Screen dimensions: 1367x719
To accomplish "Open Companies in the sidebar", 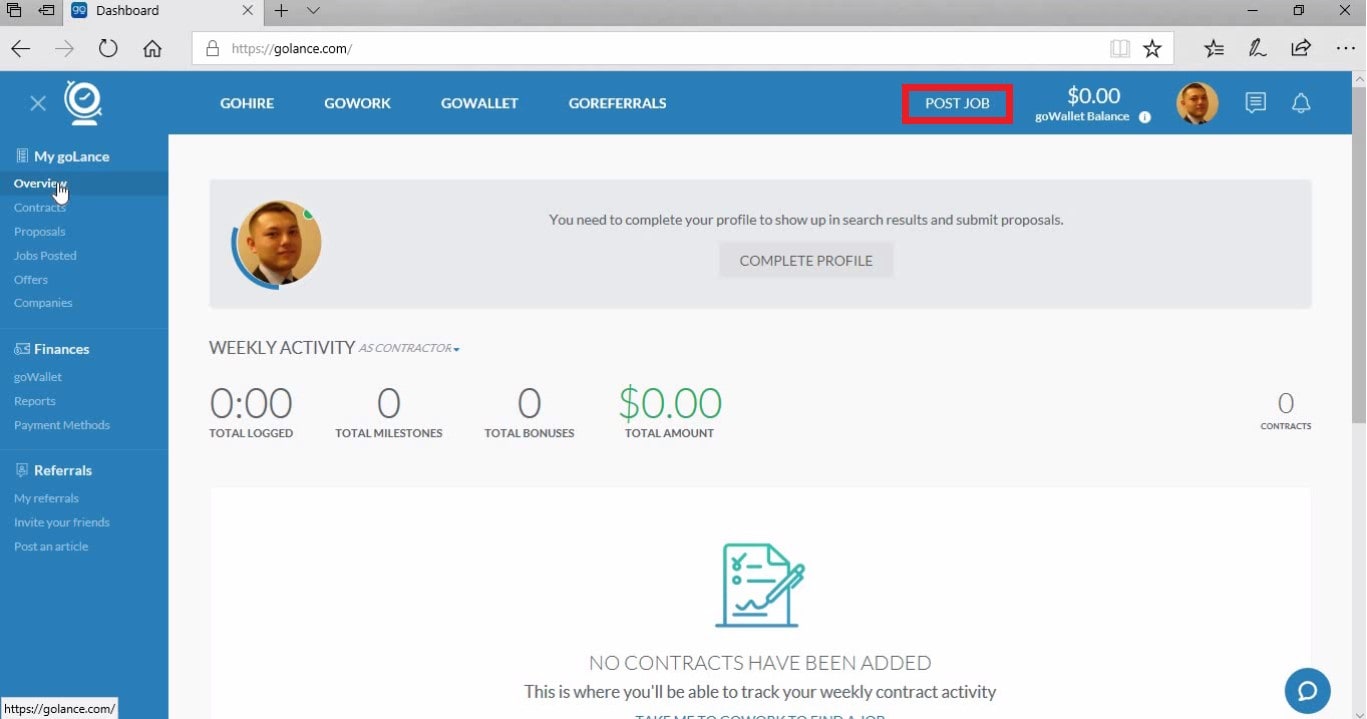I will [x=43, y=302].
